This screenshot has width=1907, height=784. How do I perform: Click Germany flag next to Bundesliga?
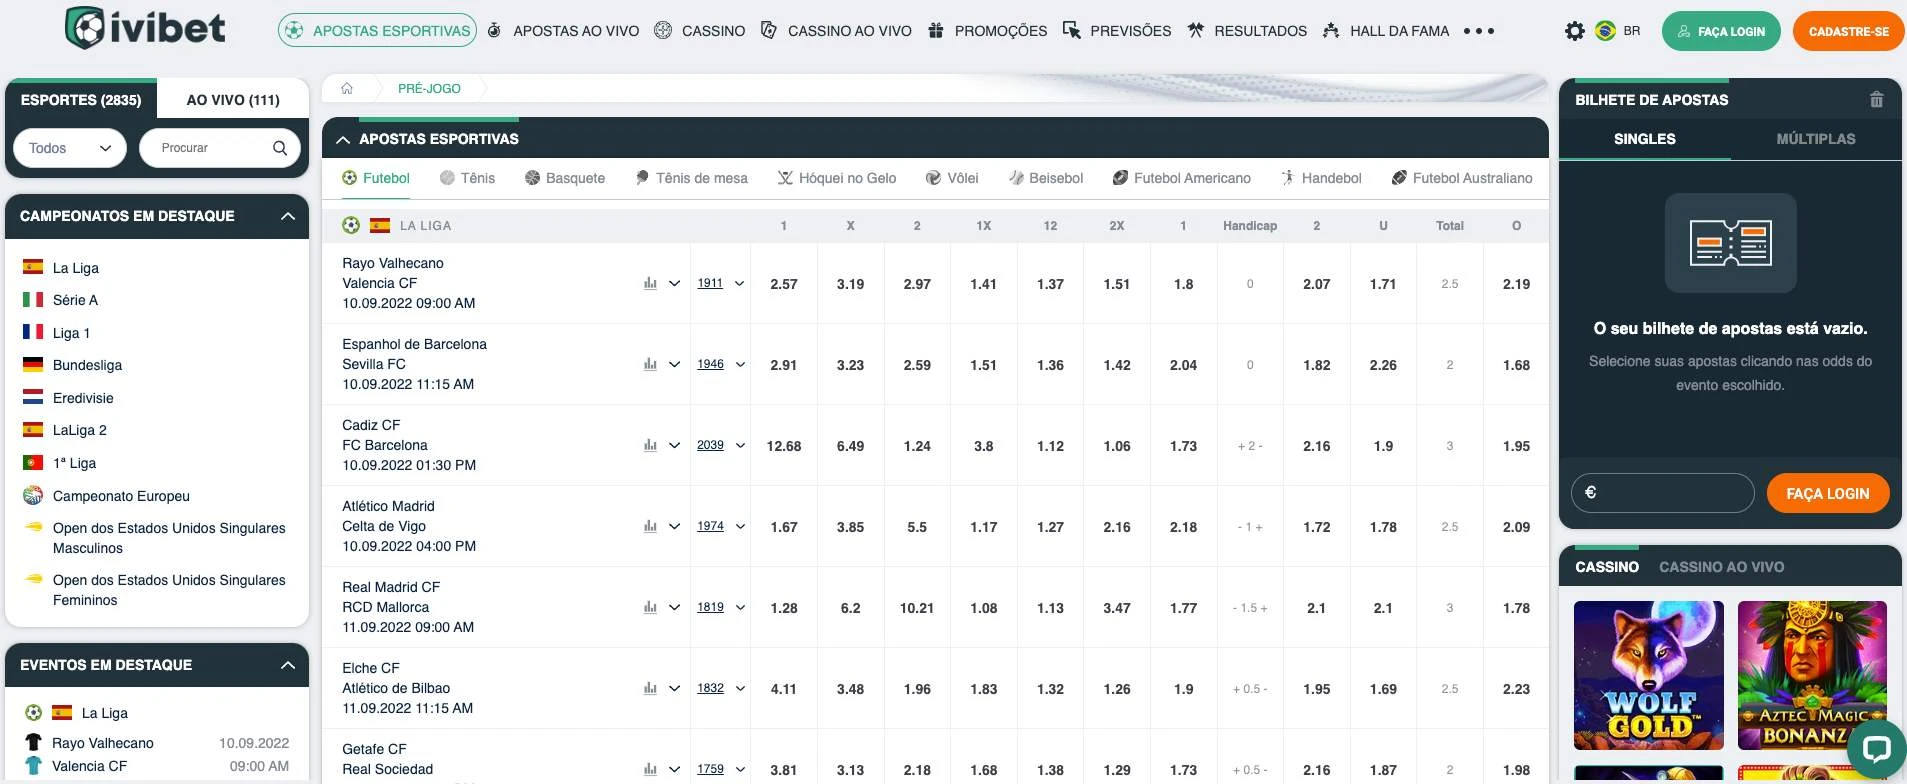coord(33,364)
